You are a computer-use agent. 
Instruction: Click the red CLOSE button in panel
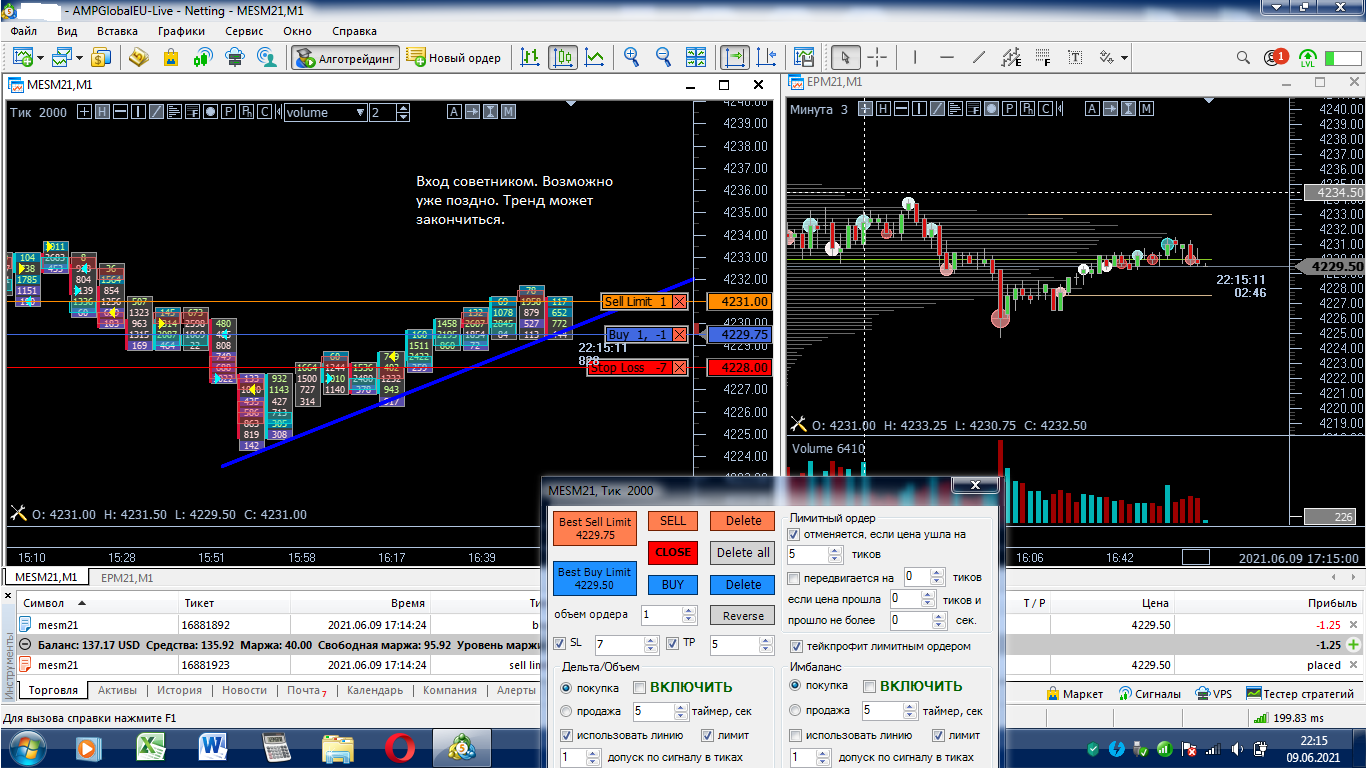point(673,552)
